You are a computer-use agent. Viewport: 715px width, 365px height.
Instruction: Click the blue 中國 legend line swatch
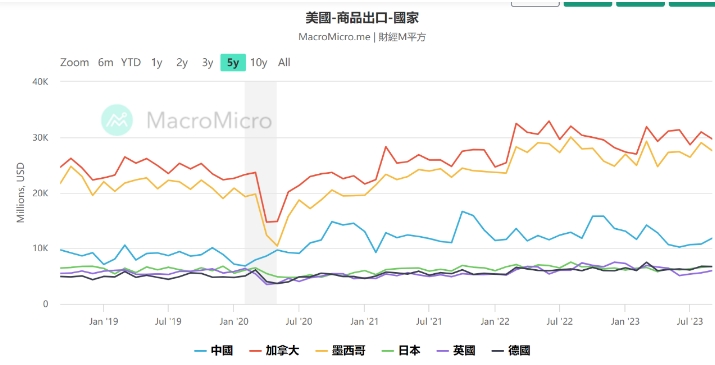click(x=201, y=351)
